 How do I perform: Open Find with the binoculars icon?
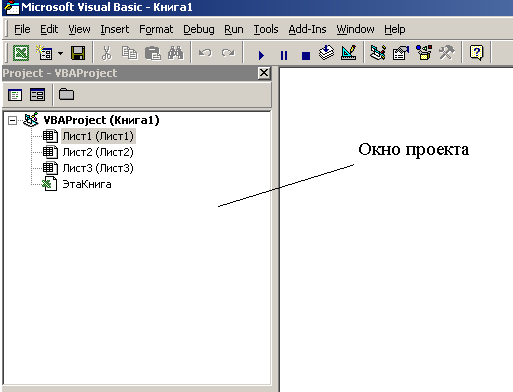[x=176, y=53]
